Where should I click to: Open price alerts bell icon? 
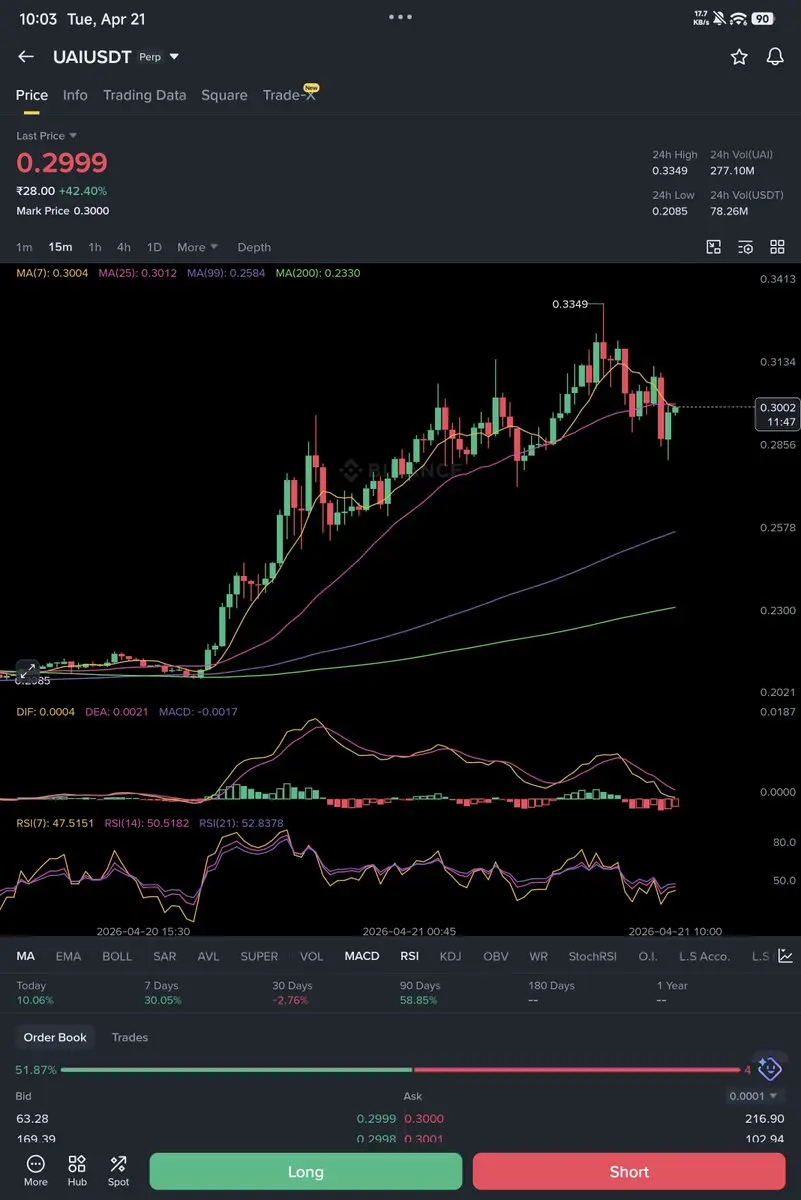click(775, 57)
